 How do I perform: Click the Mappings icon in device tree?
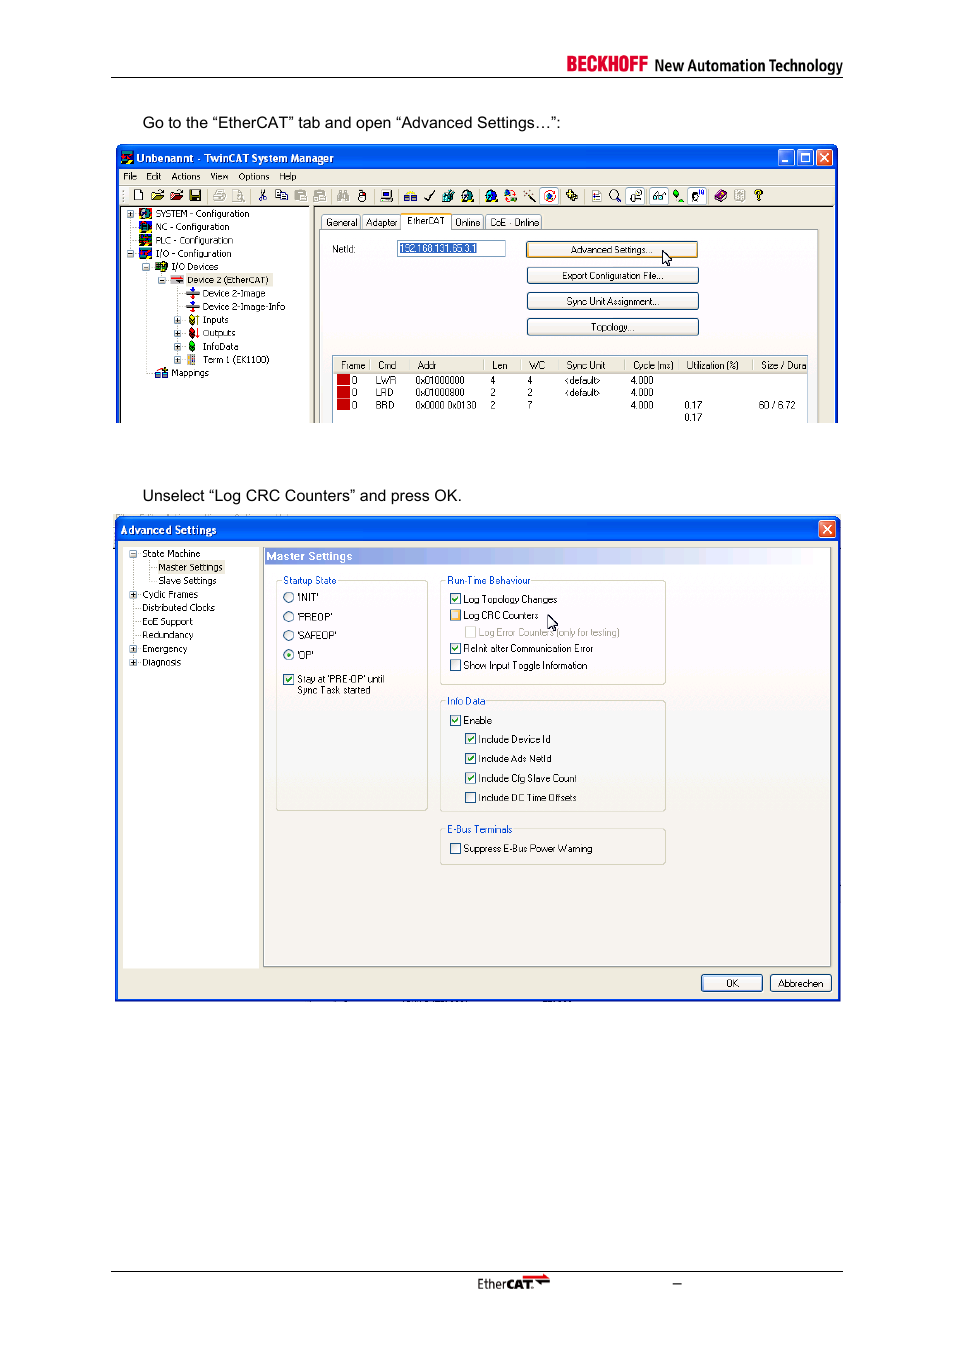pyautogui.click(x=161, y=373)
